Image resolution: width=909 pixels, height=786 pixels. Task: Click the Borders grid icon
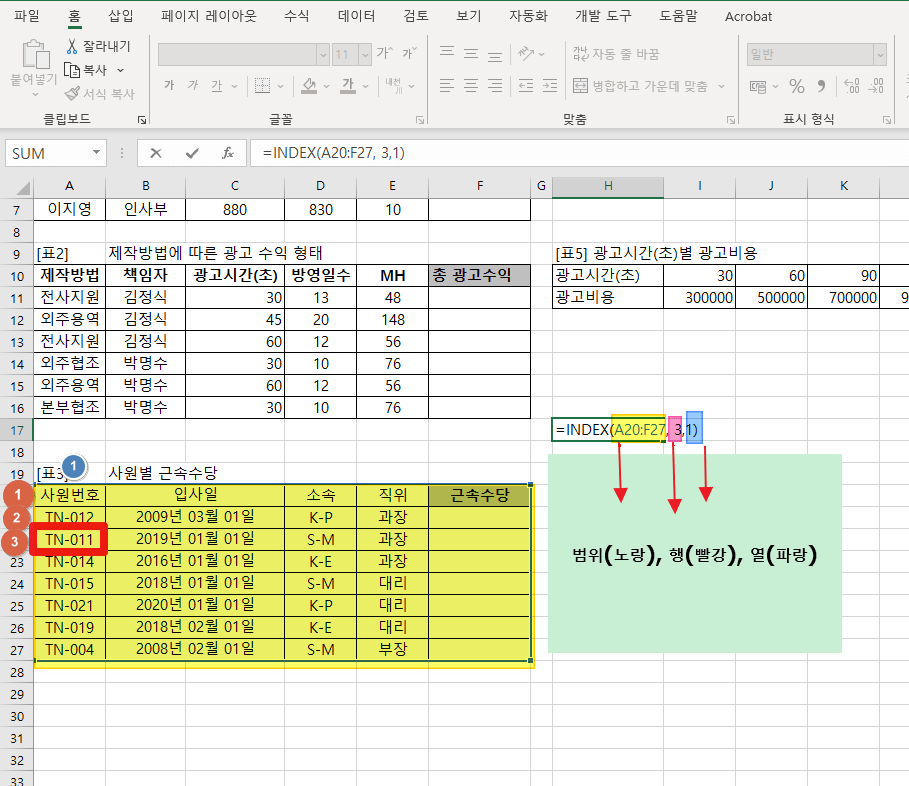[x=263, y=86]
